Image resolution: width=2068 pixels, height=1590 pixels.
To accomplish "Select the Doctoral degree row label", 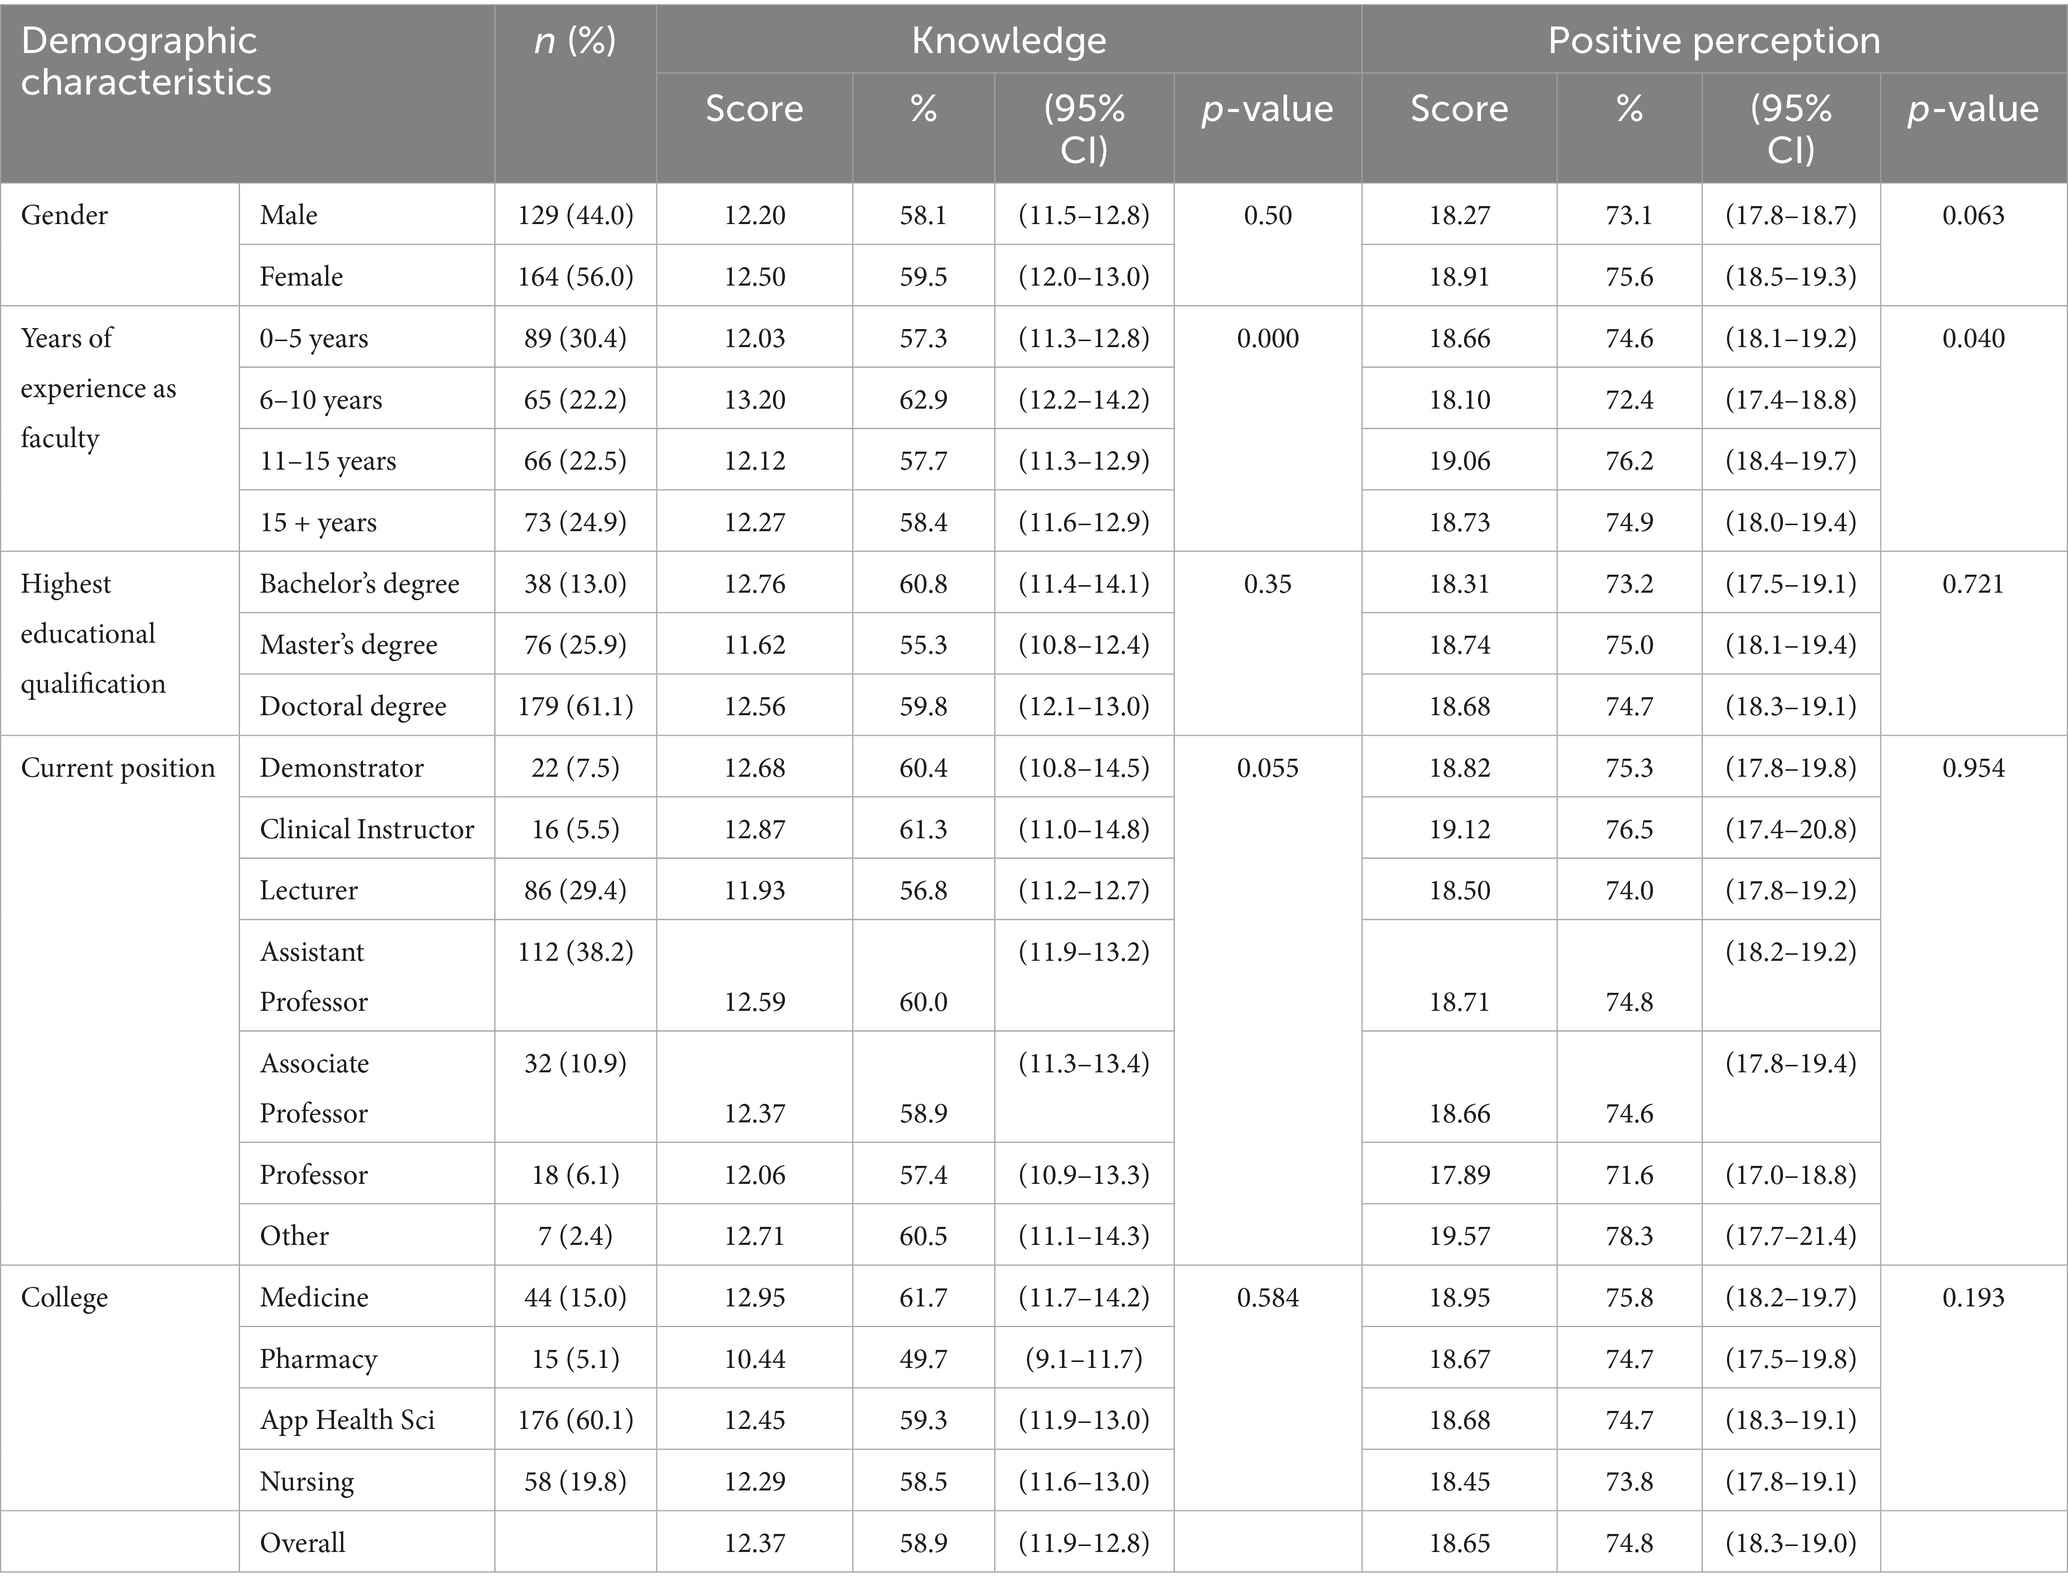I will click(352, 707).
